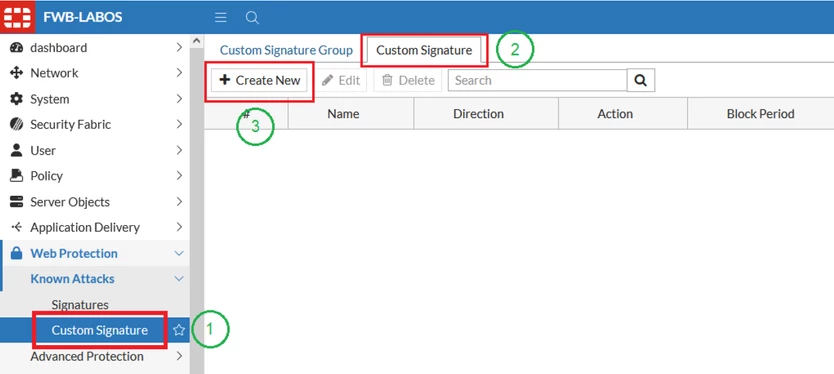Open the search magnifier in top bar
This screenshot has height=374, width=834.
coord(252,18)
